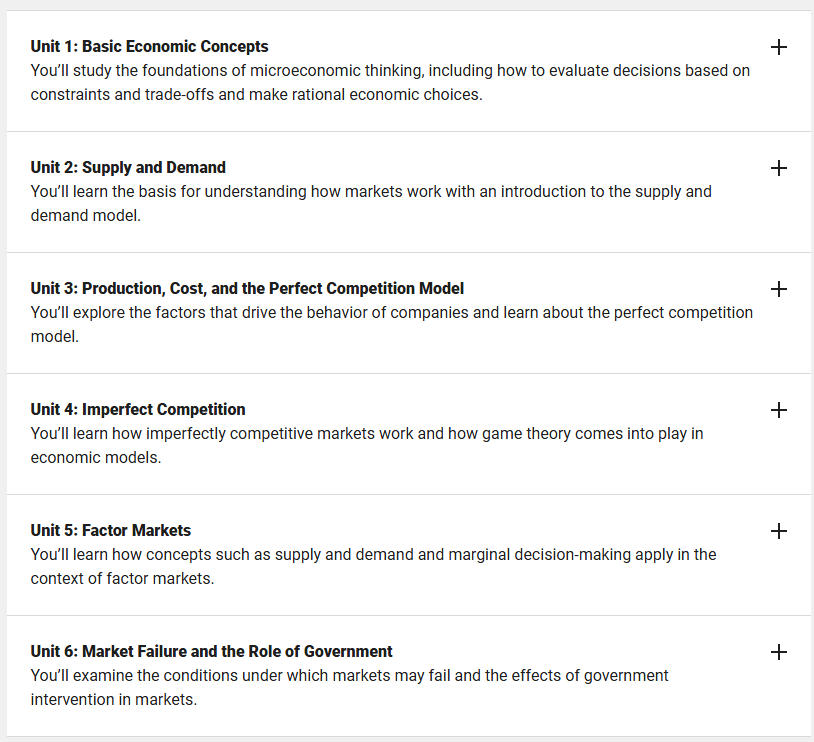Image resolution: width=814 pixels, height=742 pixels.
Task: Click the Unit 1 description about microeconomic thinking
Action: (x=390, y=83)
